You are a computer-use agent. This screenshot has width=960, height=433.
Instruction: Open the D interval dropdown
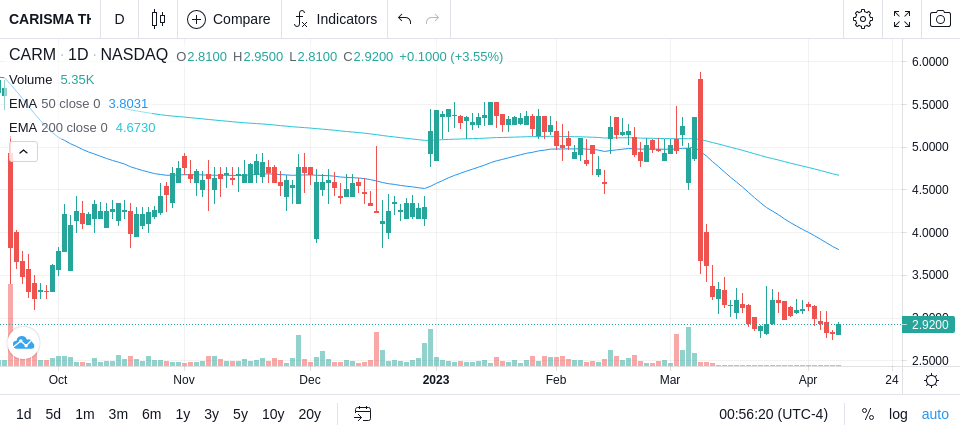click(119, 19)
